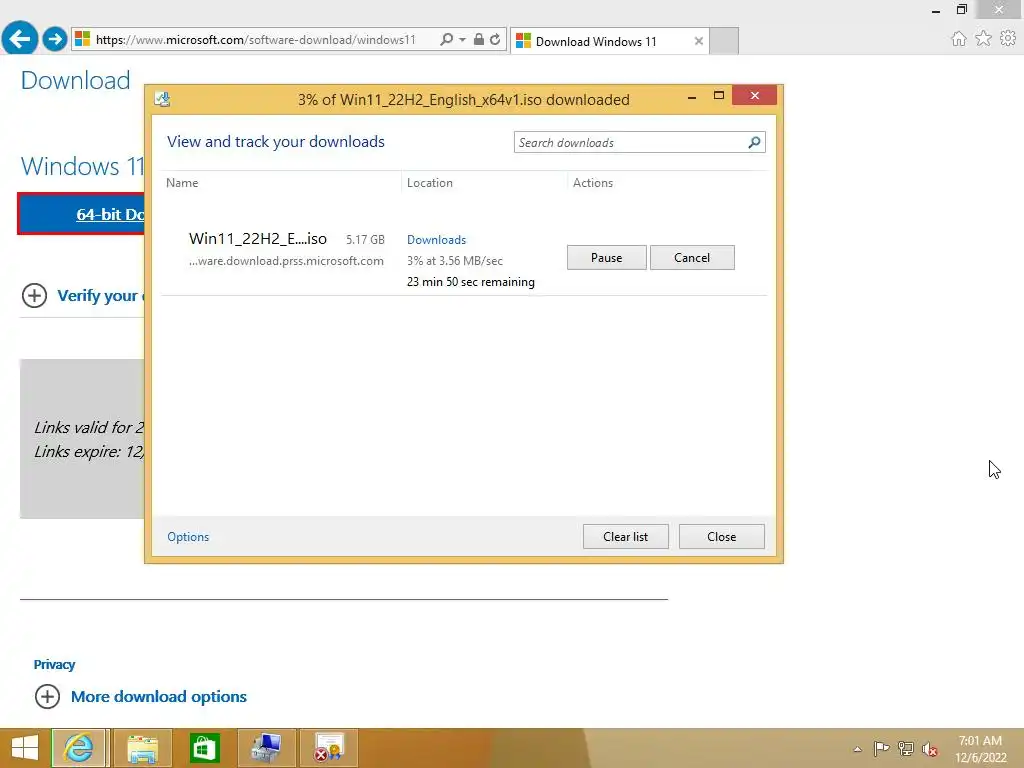
Task: Expand More download options
Action: 159,697
